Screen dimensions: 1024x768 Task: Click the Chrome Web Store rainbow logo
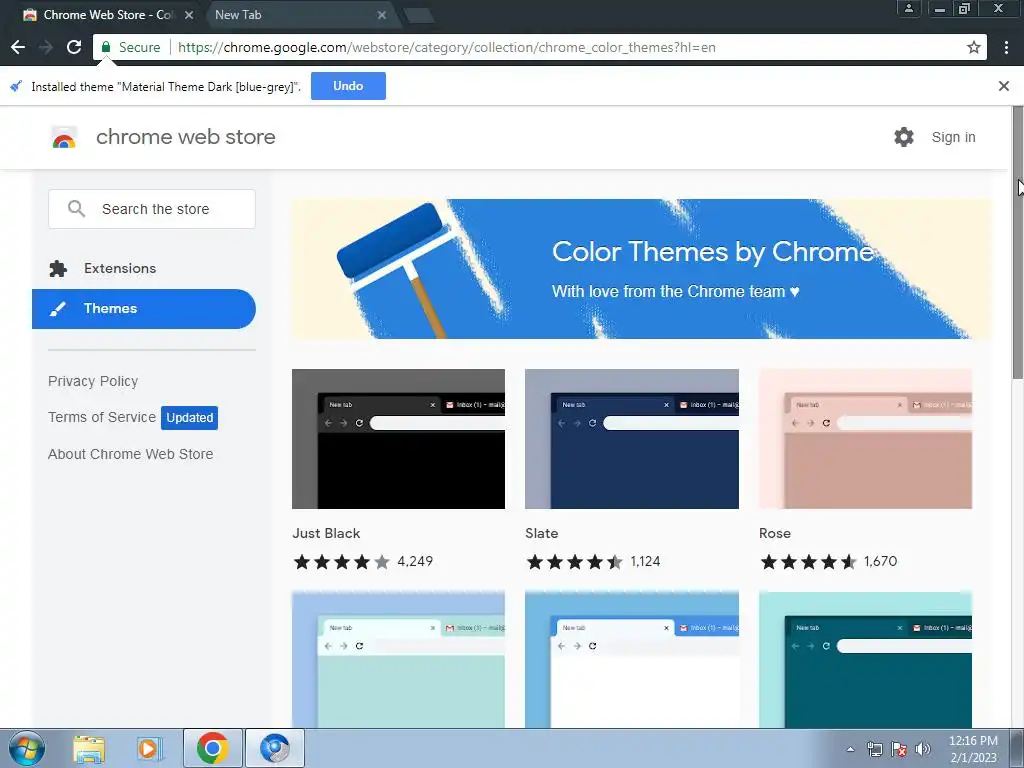64,137
